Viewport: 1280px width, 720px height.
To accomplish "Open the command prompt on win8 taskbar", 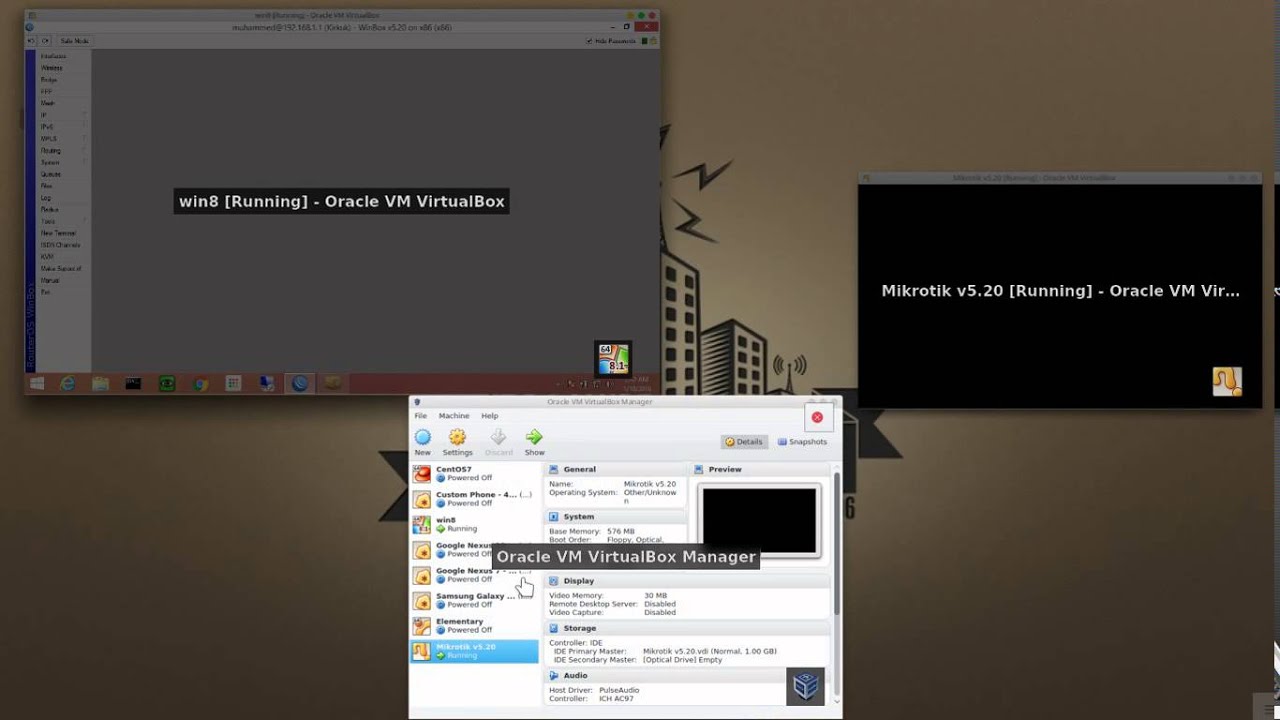I will pyautogui.click(x=133, y=383).
